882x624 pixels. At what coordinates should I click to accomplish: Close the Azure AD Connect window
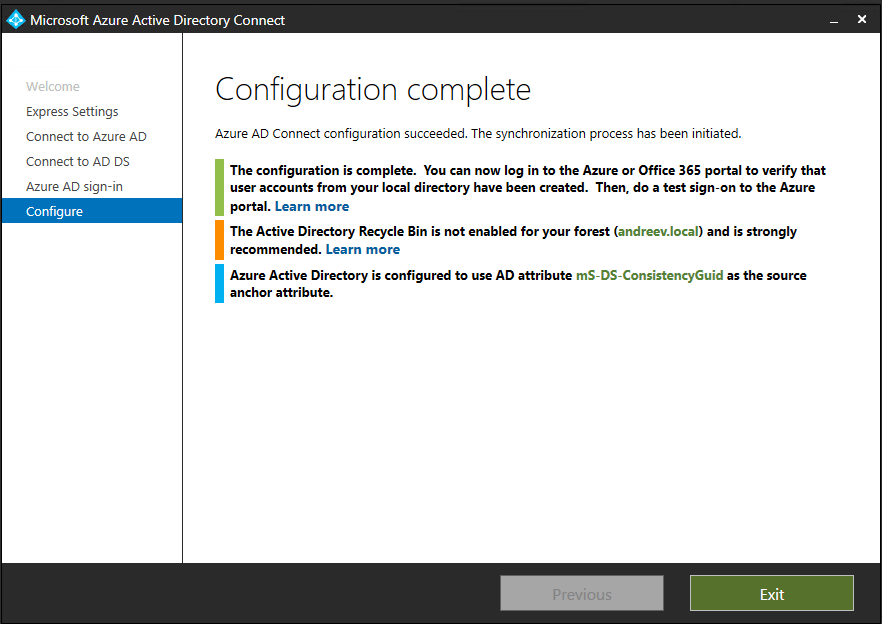click(862, 20)
